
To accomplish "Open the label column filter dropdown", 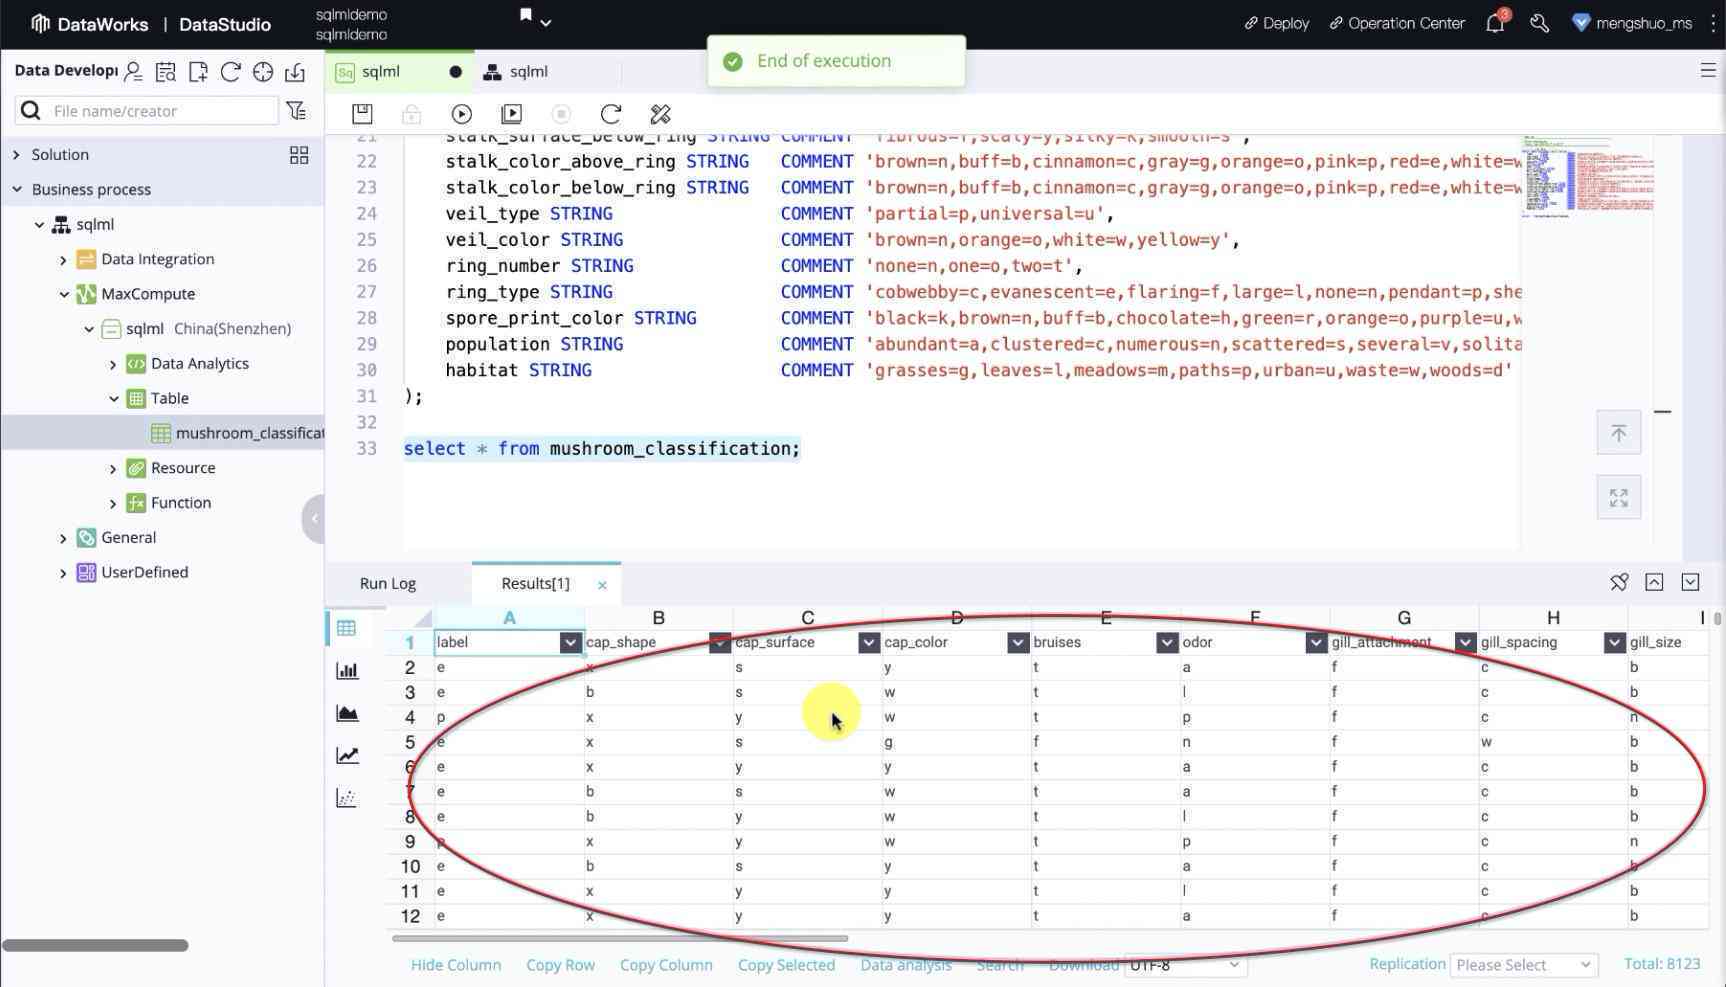I will tap(570, 643).
